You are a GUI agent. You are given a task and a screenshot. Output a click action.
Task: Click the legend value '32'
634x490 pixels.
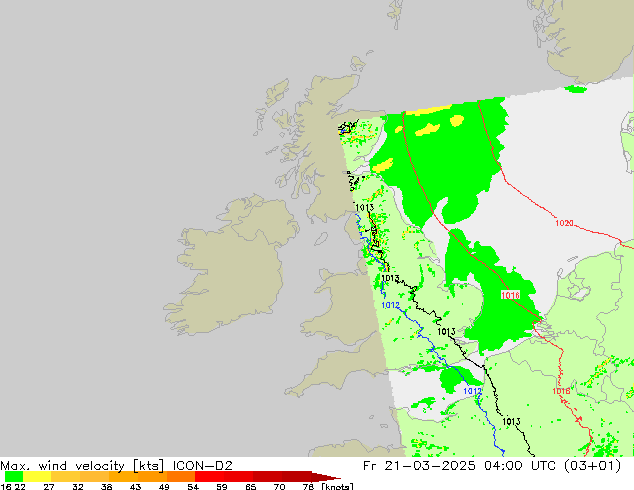[78, 486]
